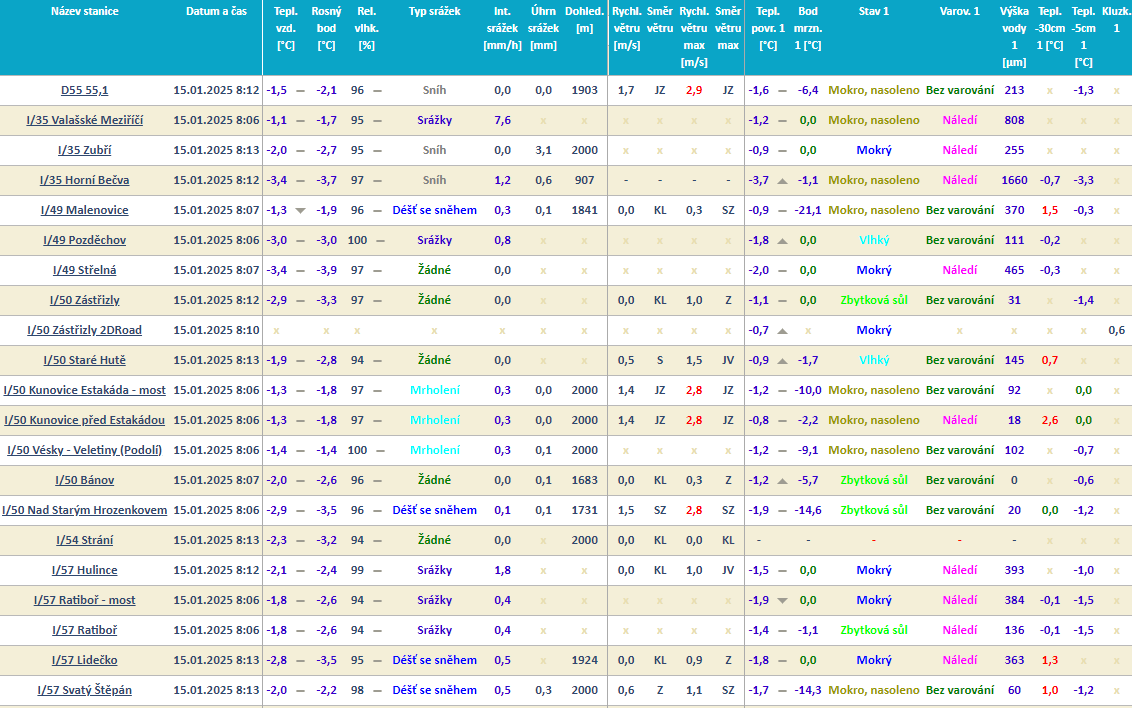Image resolution: width=1132 pixels, height=708 pixels.
Task: Click the Déšť se sněhem cell for I/57 Lidečko
Action: 434,660
